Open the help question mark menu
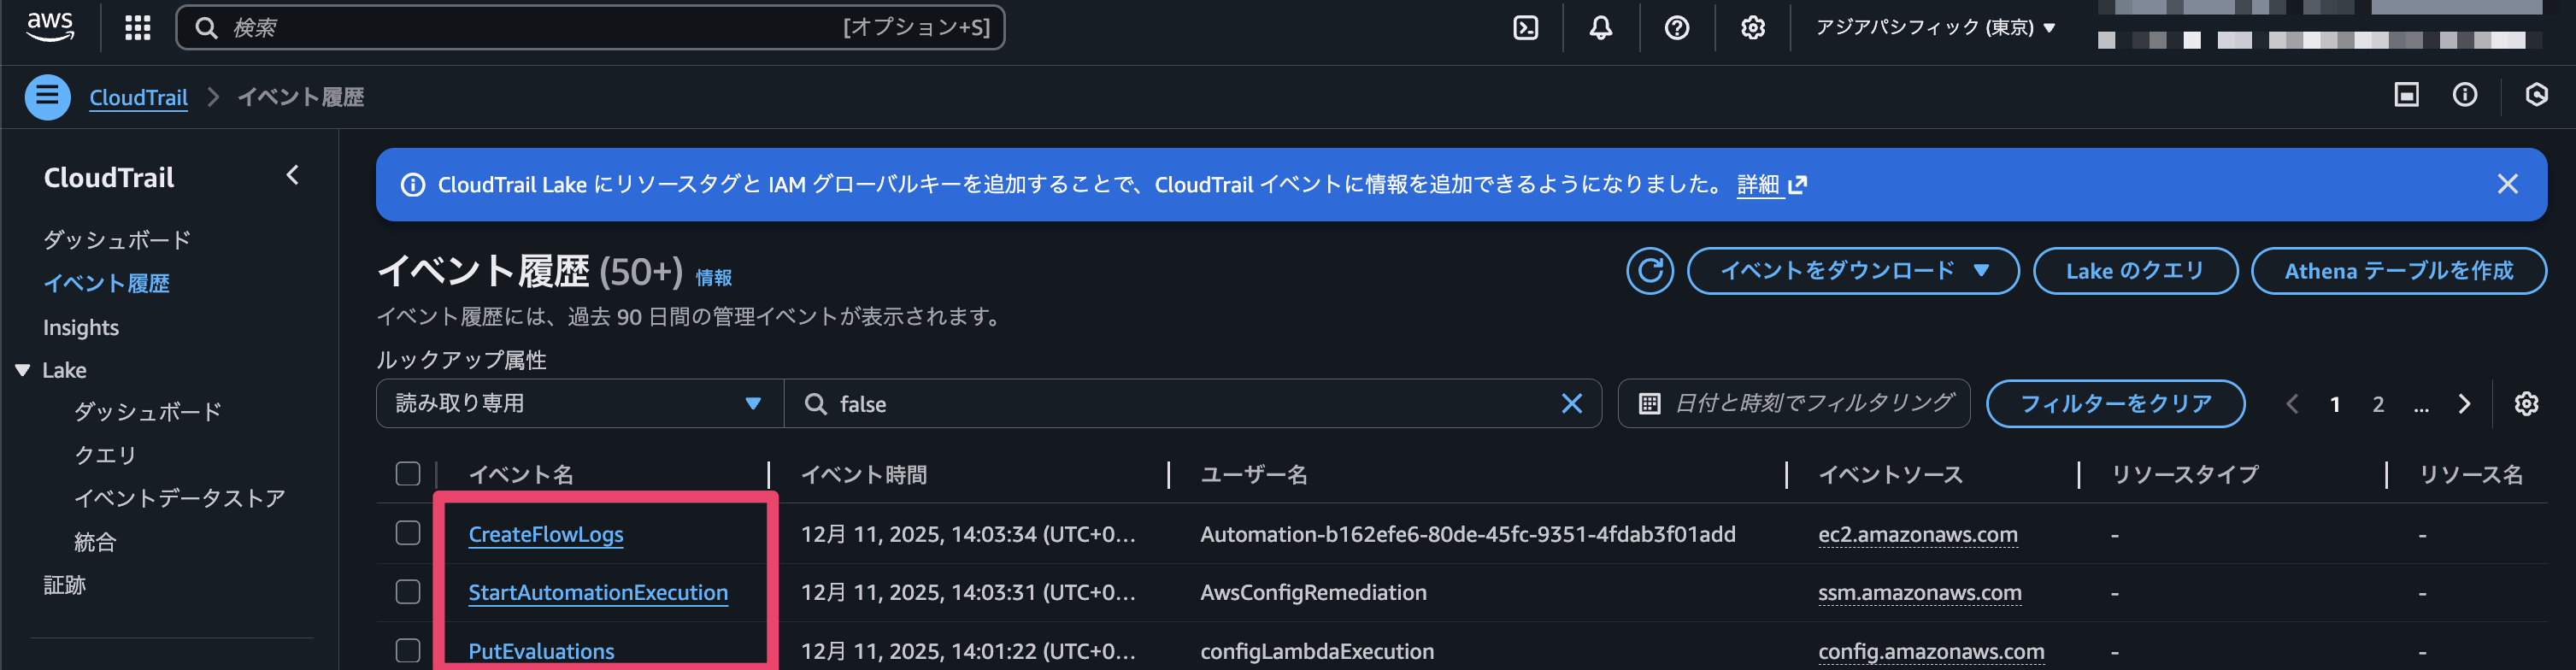Screen dimensions: 2576x670 click(1677, 27)
